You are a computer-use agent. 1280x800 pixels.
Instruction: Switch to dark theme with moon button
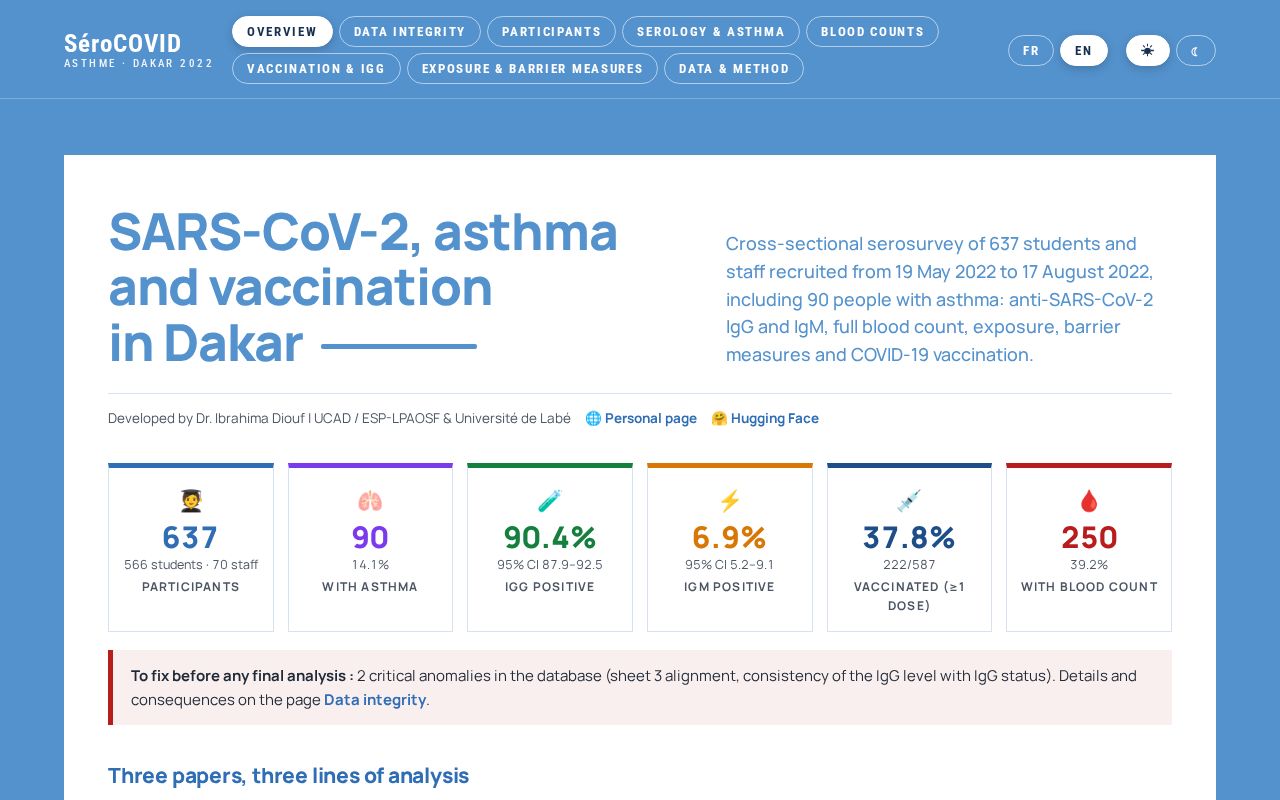click(x=1196, y=50)
